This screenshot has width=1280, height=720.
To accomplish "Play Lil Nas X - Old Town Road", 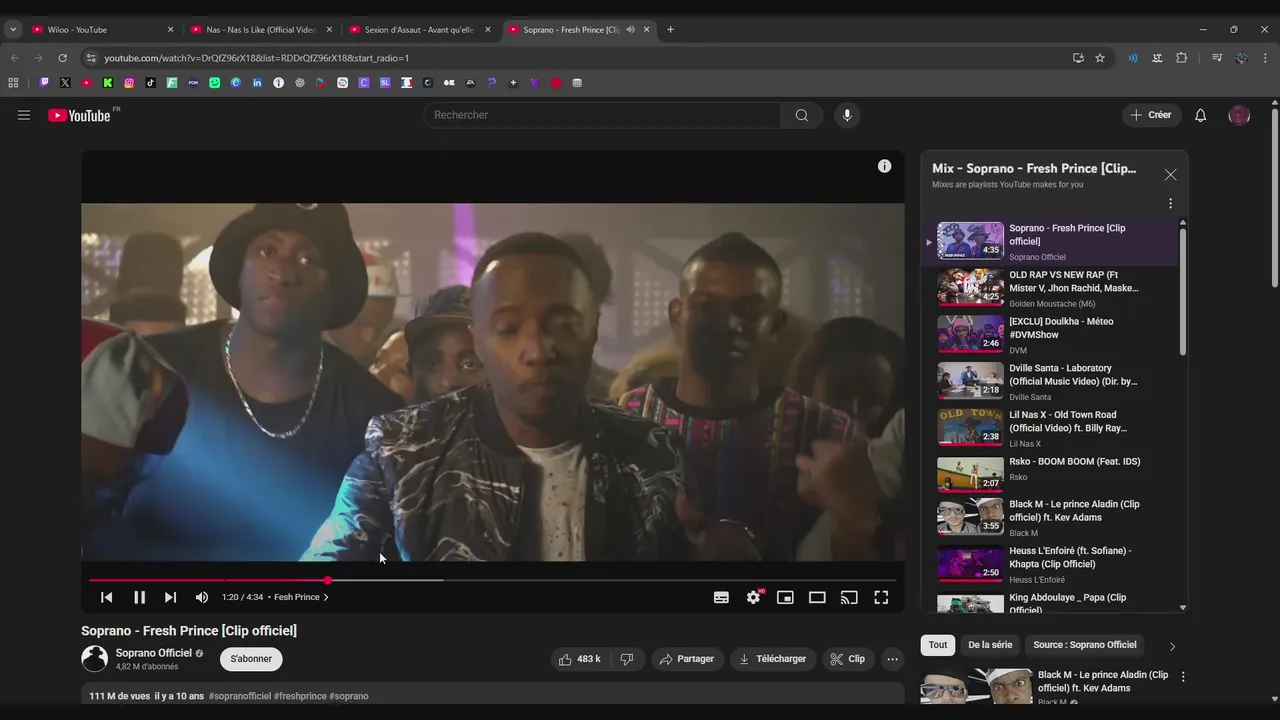I will 1050,428.
